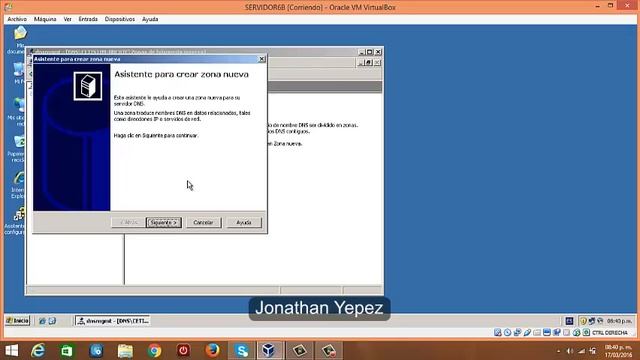Close the Asistente para crear zona nueva dialog
Screen dimensions: 640x360
click(x=262, y=59)
